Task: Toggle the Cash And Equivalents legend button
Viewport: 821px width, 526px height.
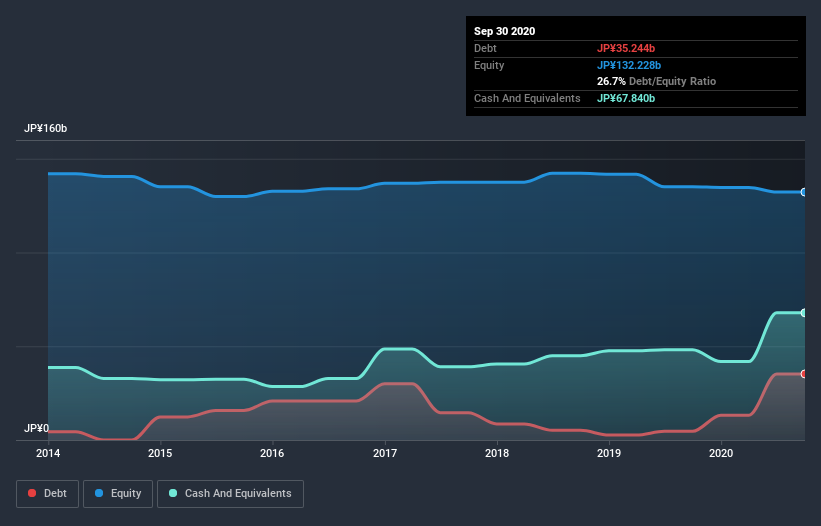Action: coord(230,494)
